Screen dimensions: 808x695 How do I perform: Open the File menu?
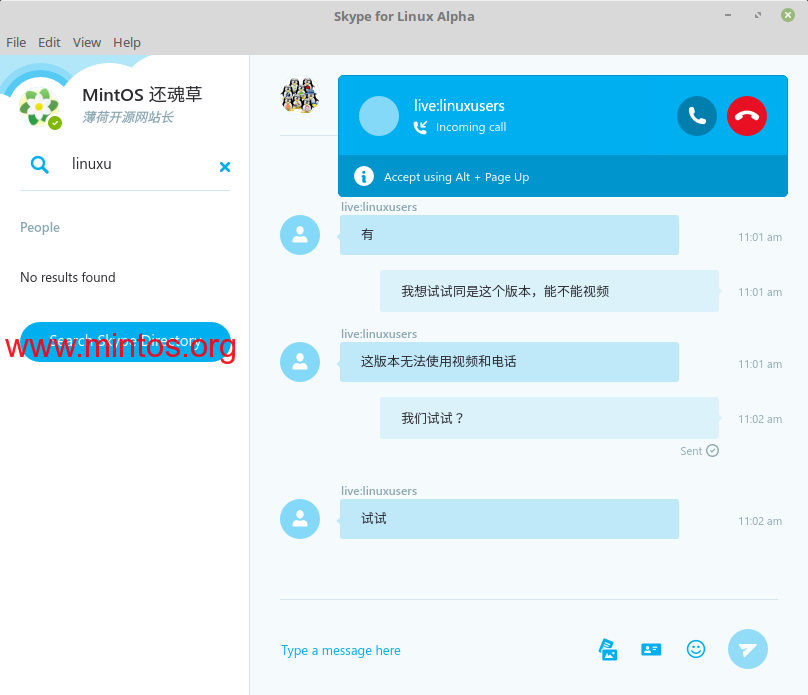16,42
